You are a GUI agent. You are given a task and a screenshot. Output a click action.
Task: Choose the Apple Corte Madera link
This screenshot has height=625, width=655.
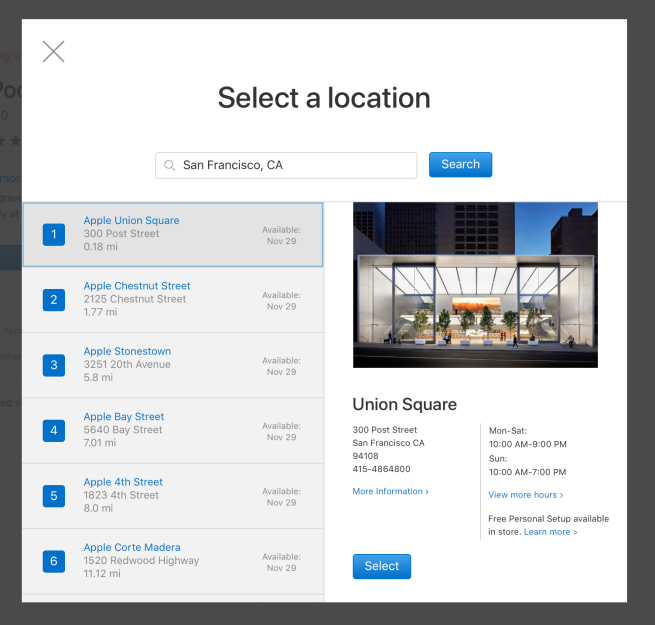132,548
